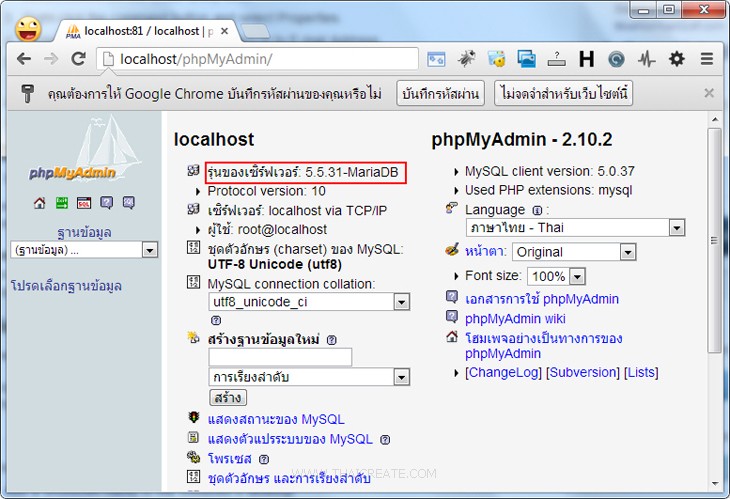Click the scrollbar down arrow
The height and width of the screenshot is (499, 730).
pos(715,484)
